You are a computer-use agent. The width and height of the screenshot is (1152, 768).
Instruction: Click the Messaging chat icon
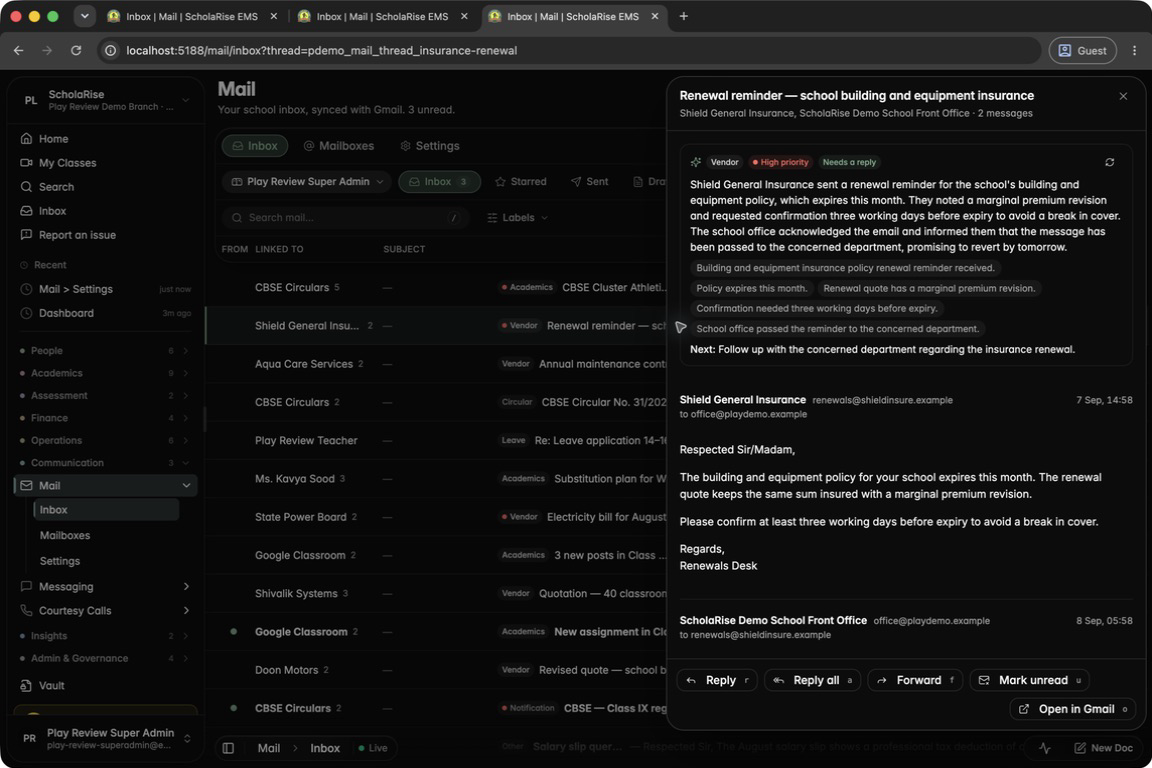(x=26, y=586)
